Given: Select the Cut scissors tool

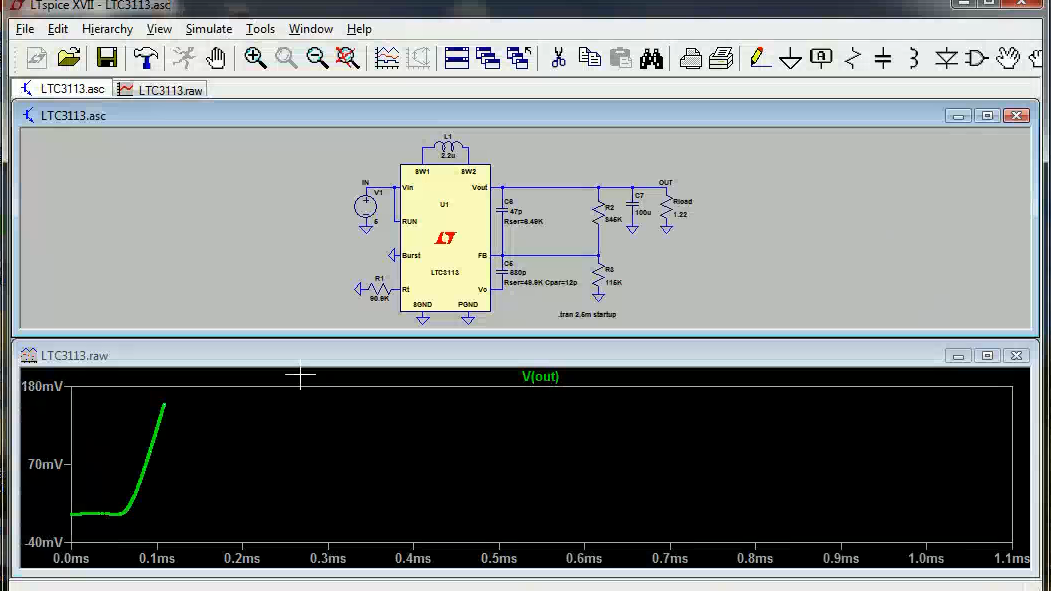Looking at the screenshot, I should pos(558,58).
